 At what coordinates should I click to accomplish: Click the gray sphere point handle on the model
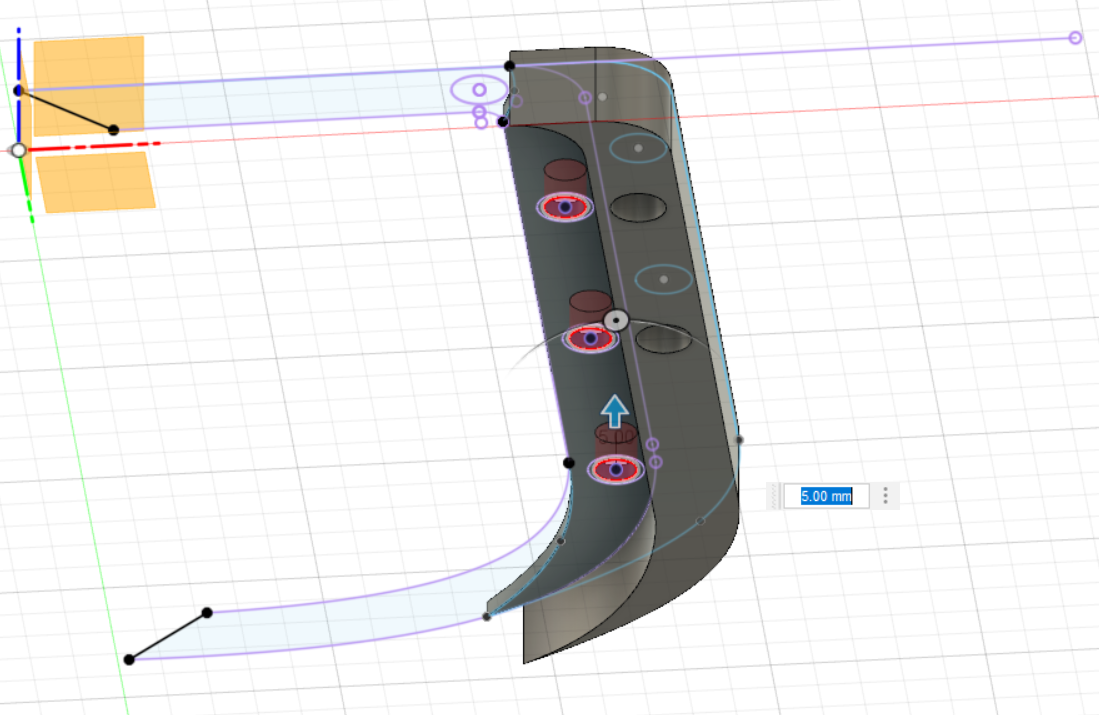(616, 322)
